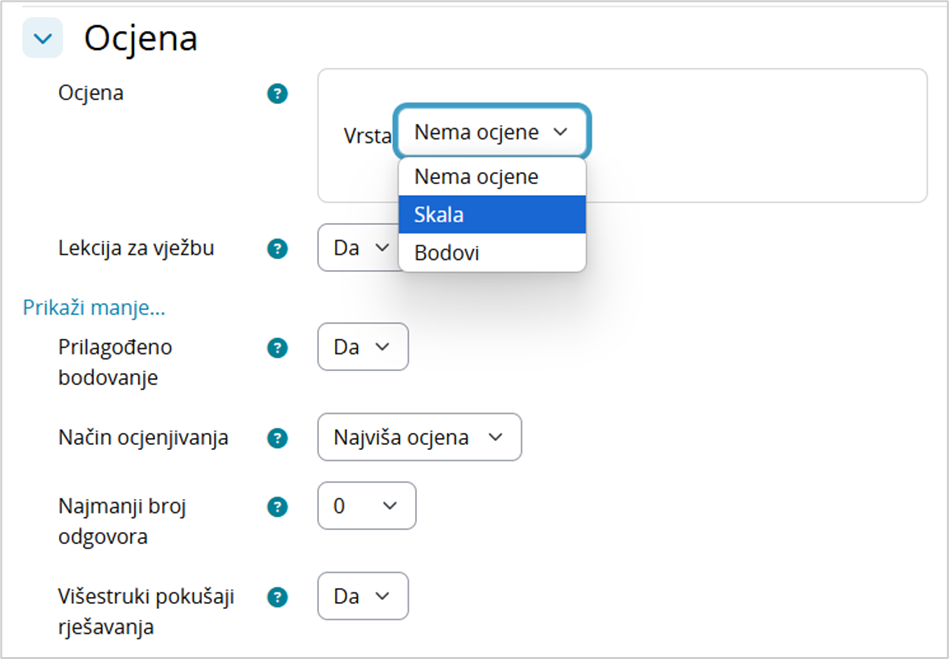Screen dimensions: 949x659
Task: Open help for Lekcija za vježbu
Action: tap(278, 247)
